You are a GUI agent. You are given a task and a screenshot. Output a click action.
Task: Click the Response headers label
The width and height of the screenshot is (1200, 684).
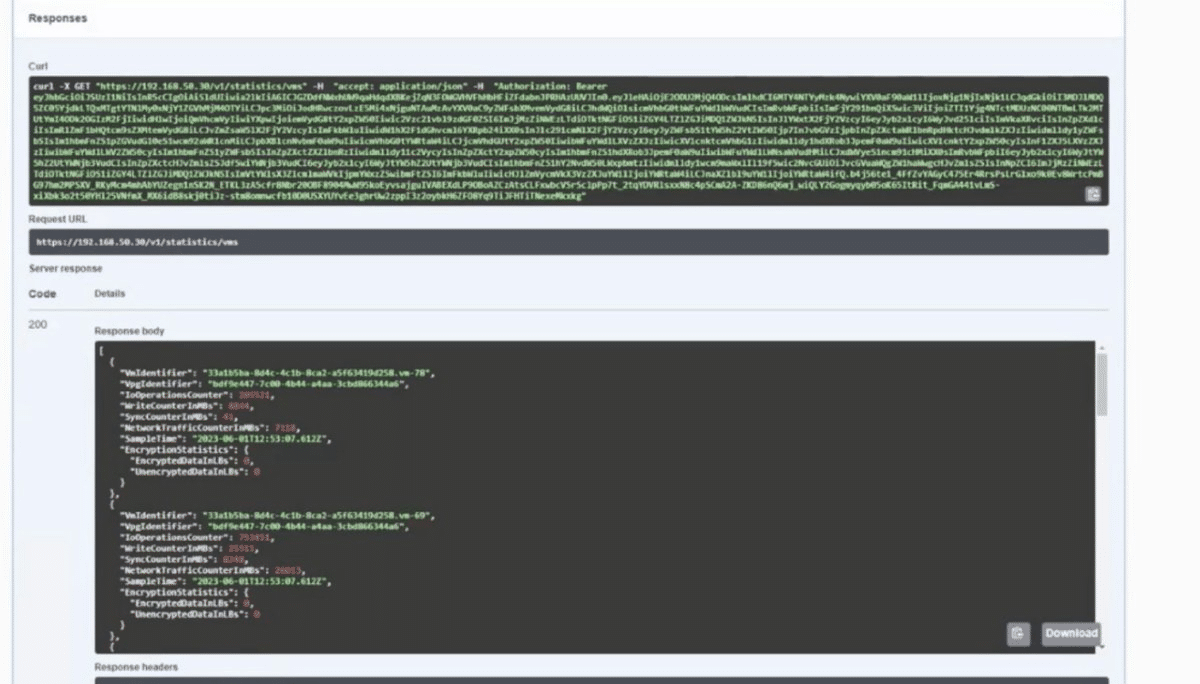tap(136, 667)
